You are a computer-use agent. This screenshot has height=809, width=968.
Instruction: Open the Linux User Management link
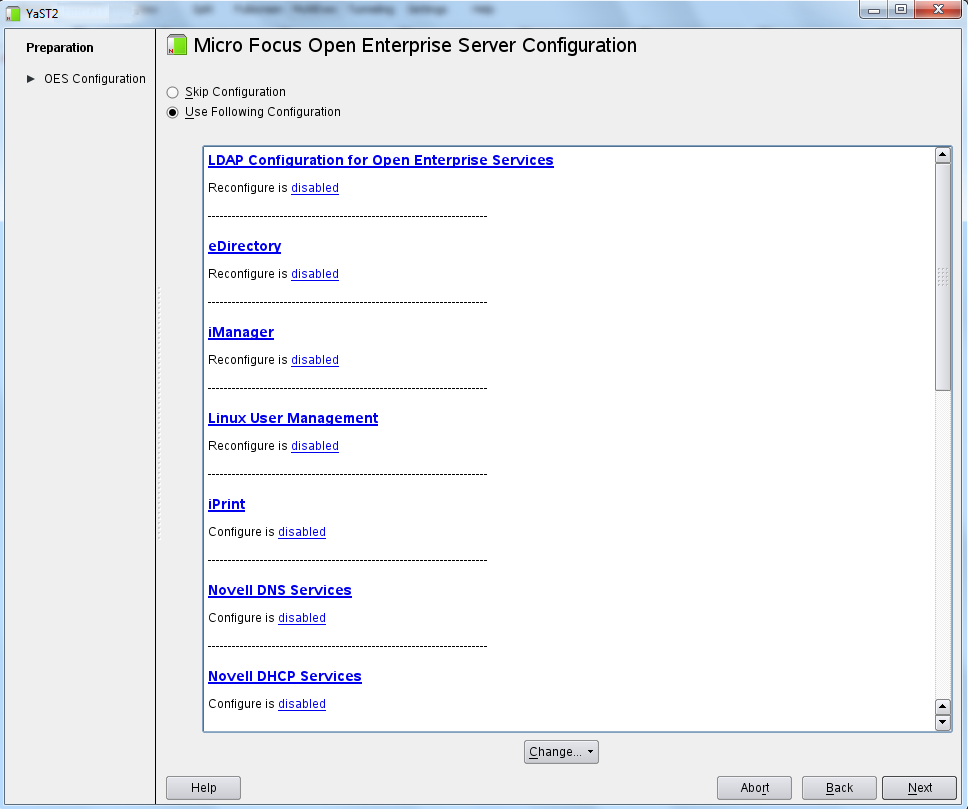pyautogui.click(x=293, y=418)
